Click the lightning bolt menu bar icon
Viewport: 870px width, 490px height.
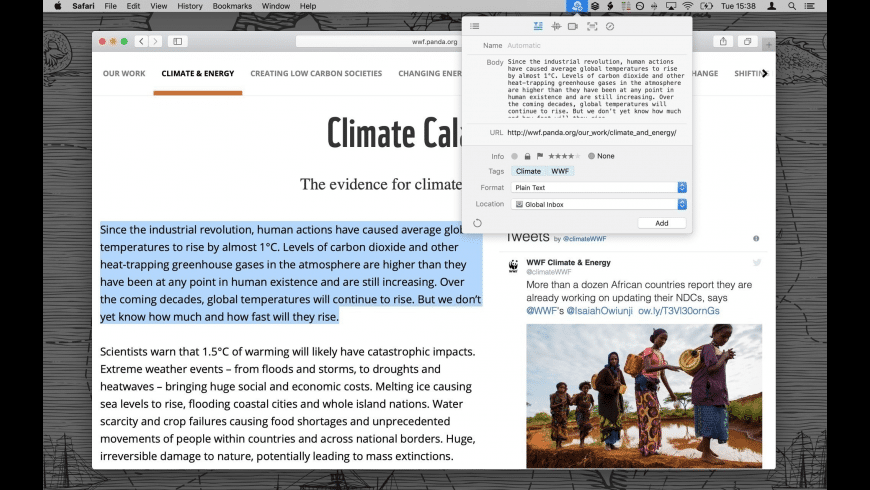tap(610, 6)
